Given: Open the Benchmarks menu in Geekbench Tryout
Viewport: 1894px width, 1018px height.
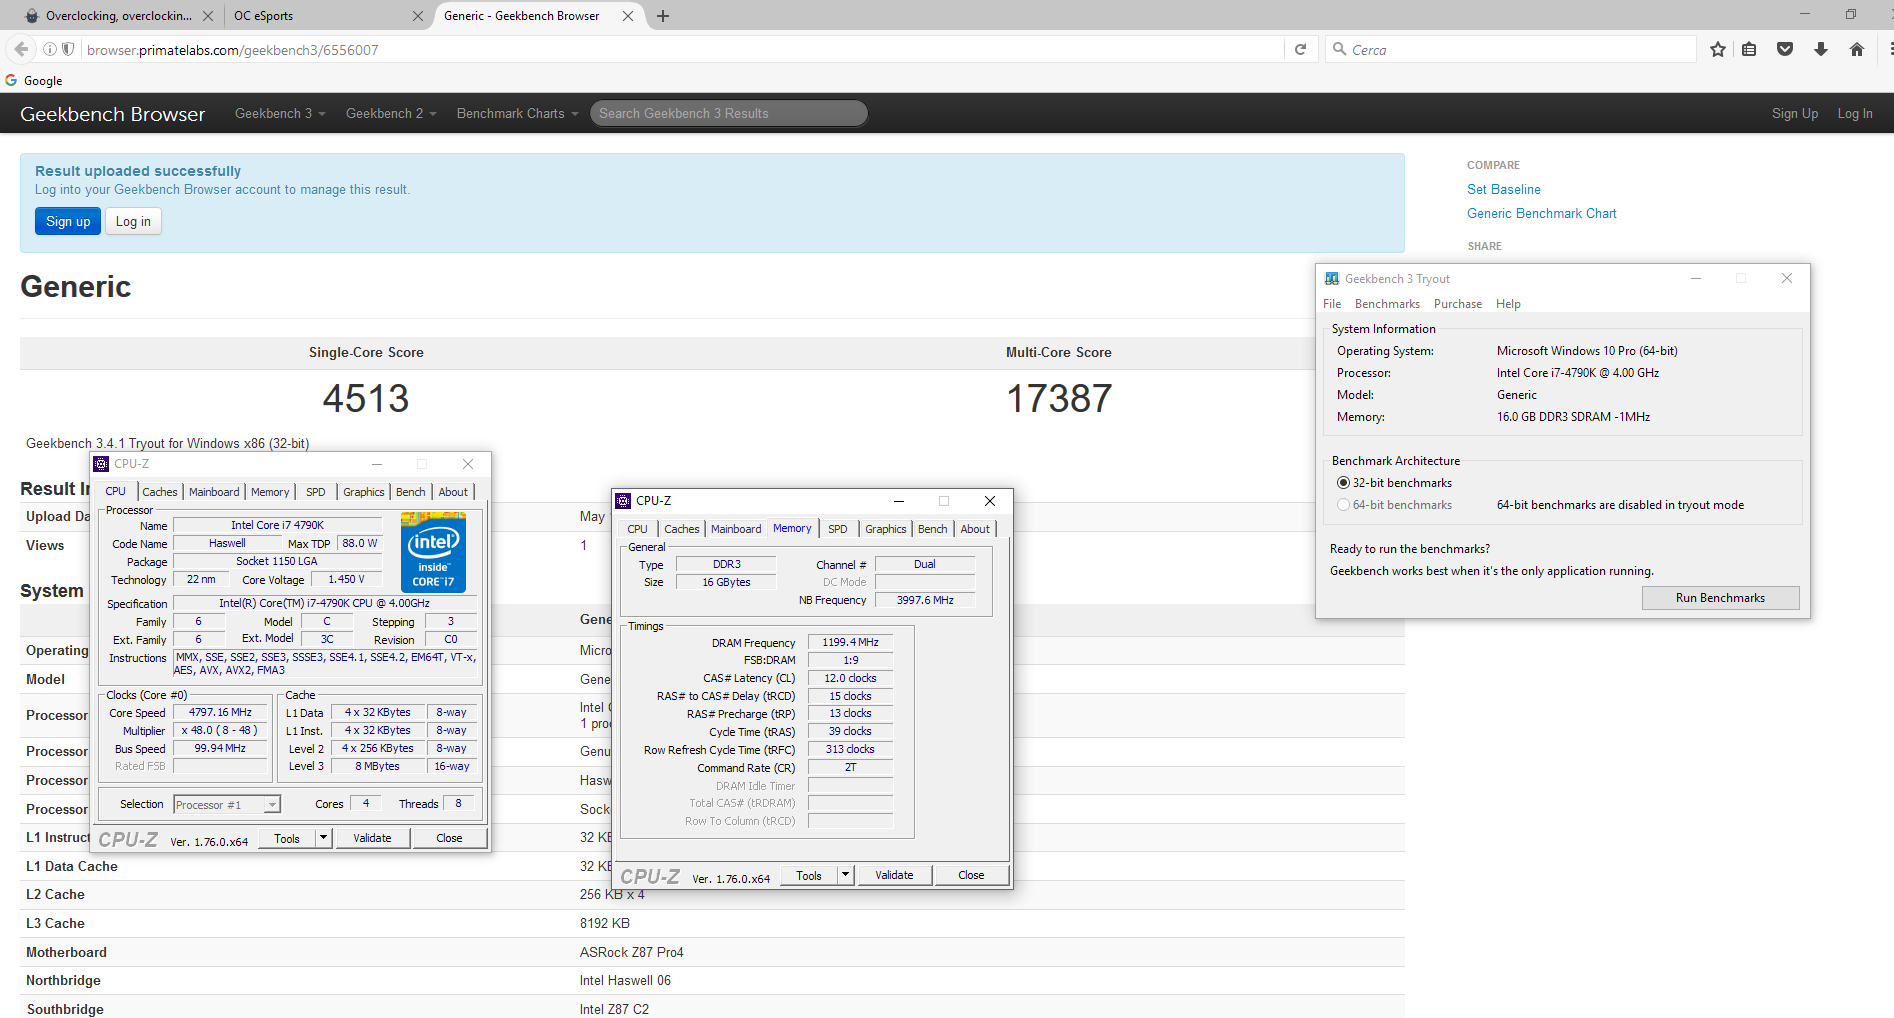Looking at the screenshot, I should pos(1387,304).
